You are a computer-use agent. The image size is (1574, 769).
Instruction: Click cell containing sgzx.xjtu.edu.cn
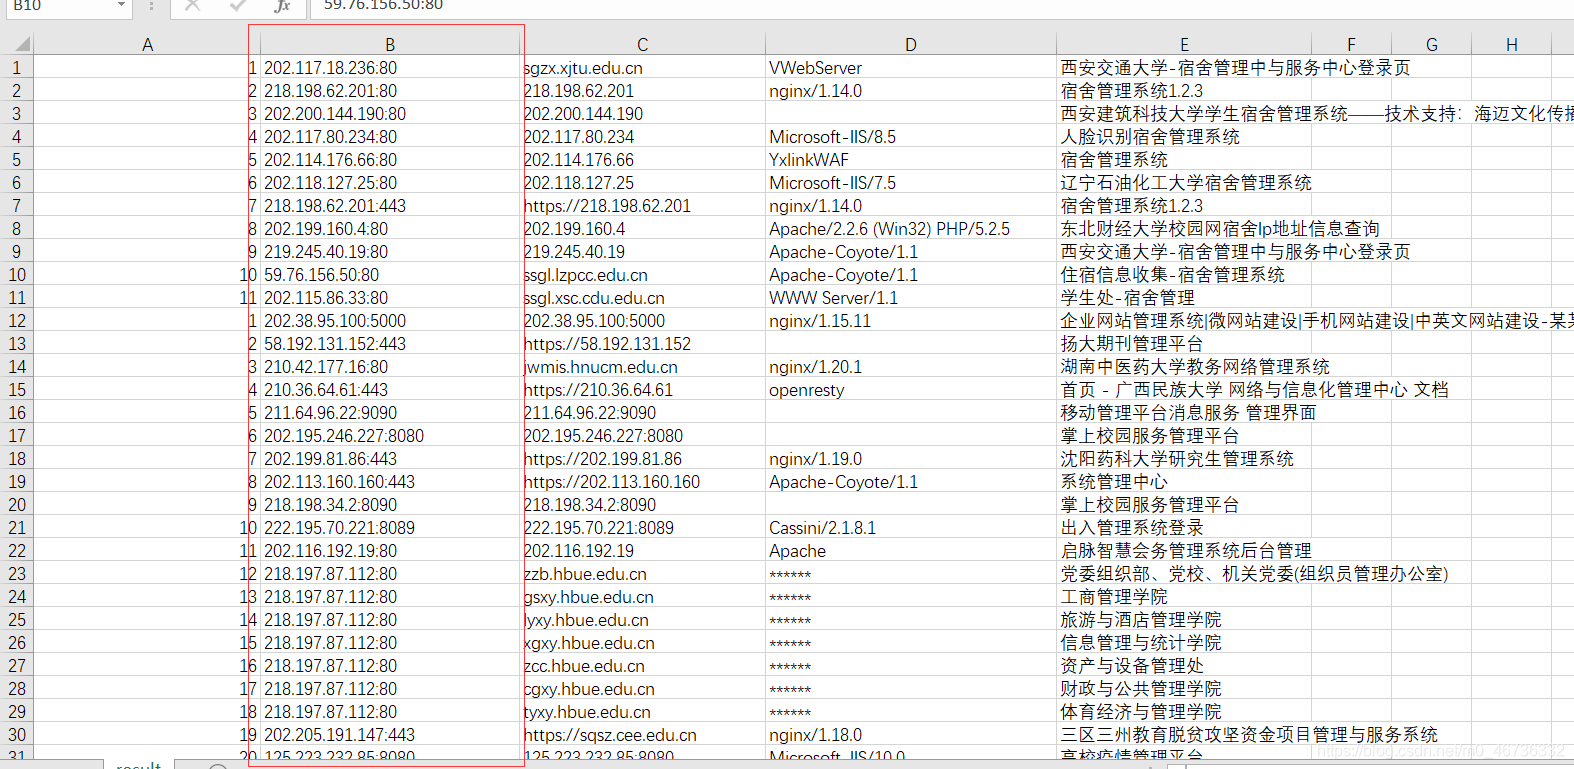click(643, 68)
